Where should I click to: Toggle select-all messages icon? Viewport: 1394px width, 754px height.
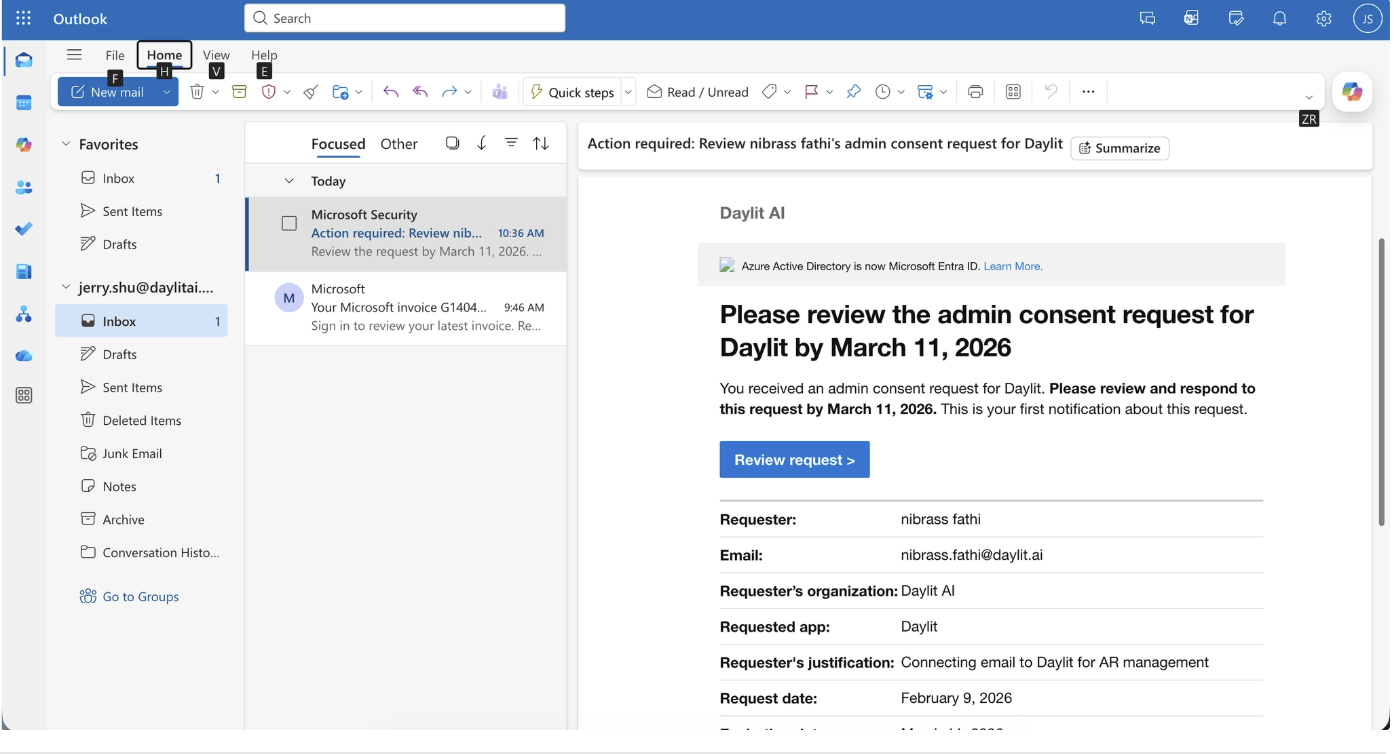pyautogui.click(x=452, y=143)
